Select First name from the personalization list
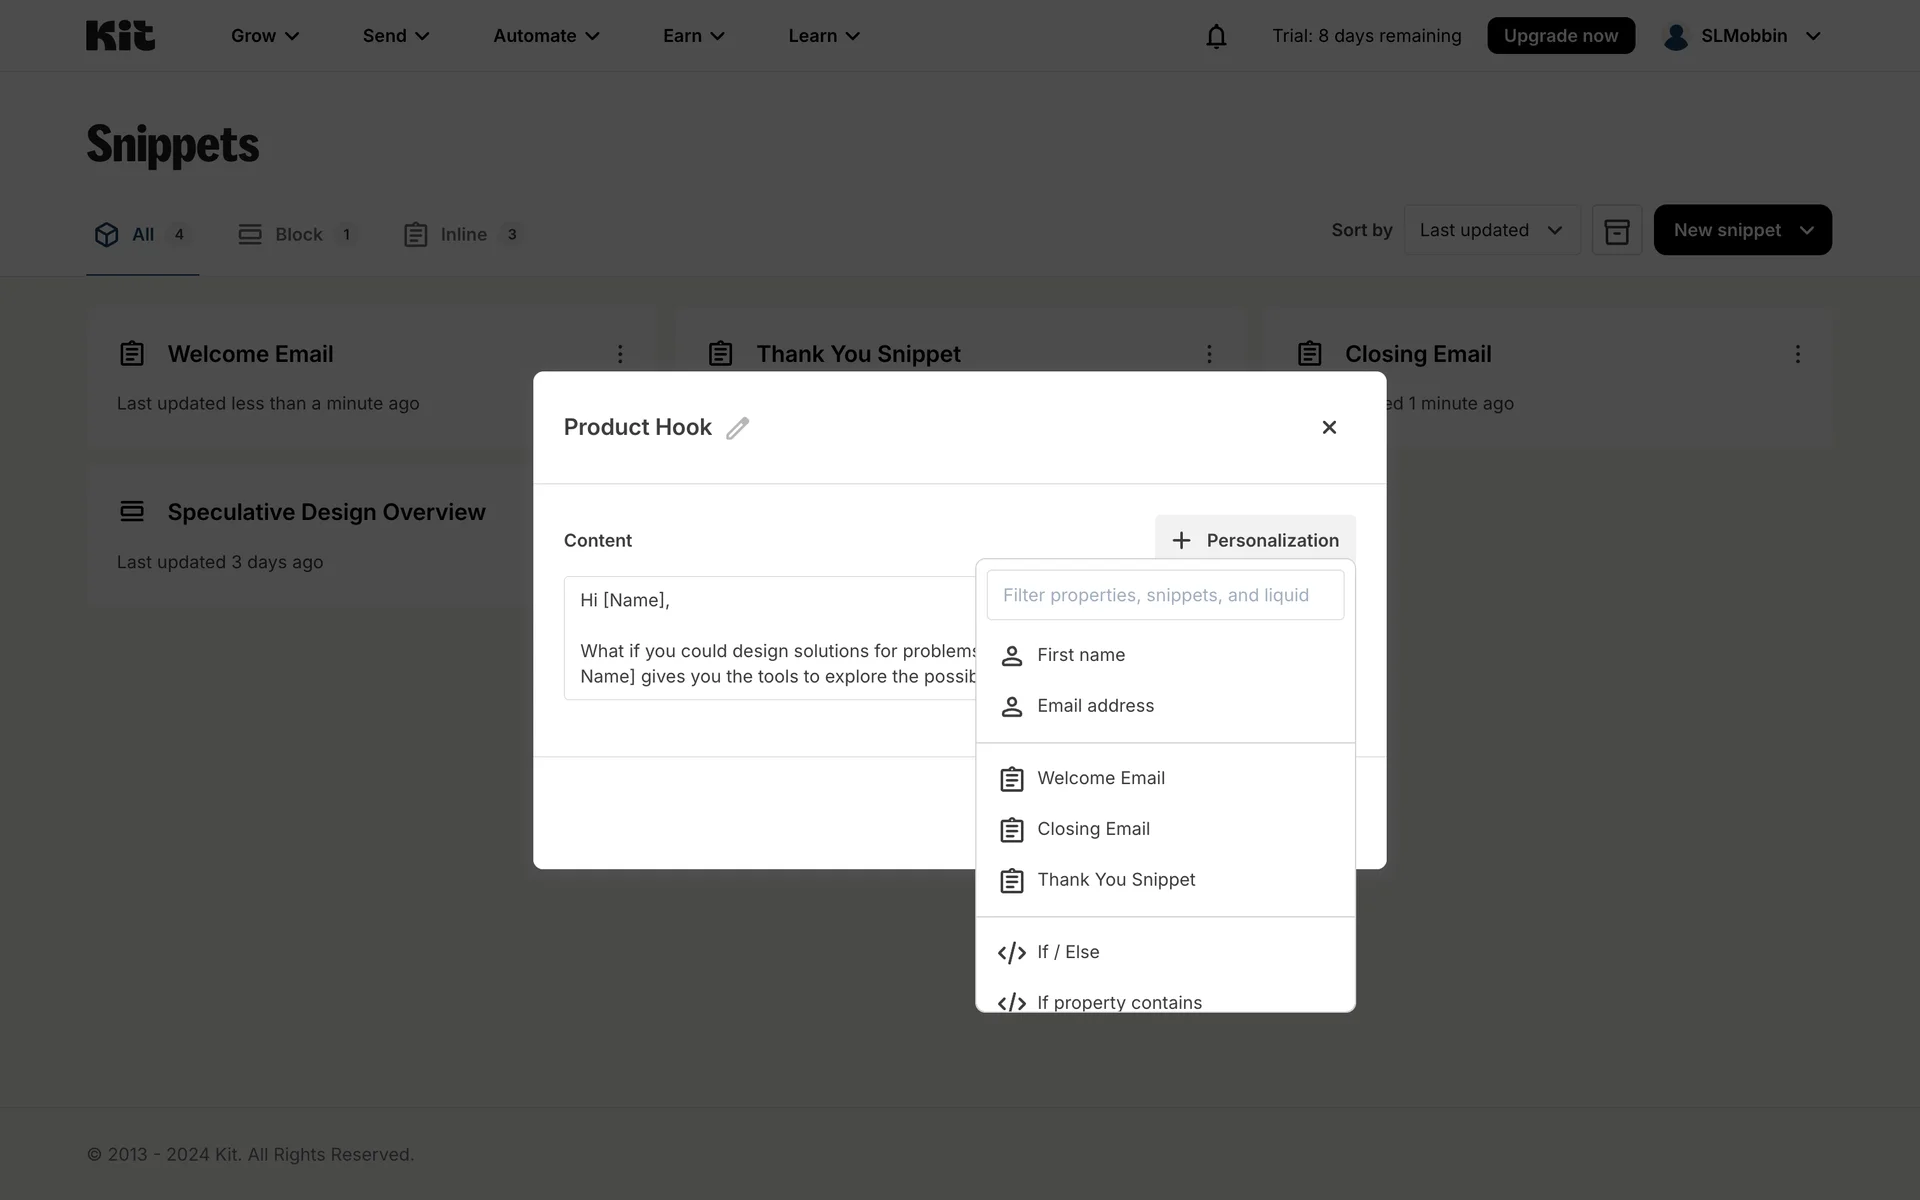1920x1200 pixels. (x=1080, y=655)
